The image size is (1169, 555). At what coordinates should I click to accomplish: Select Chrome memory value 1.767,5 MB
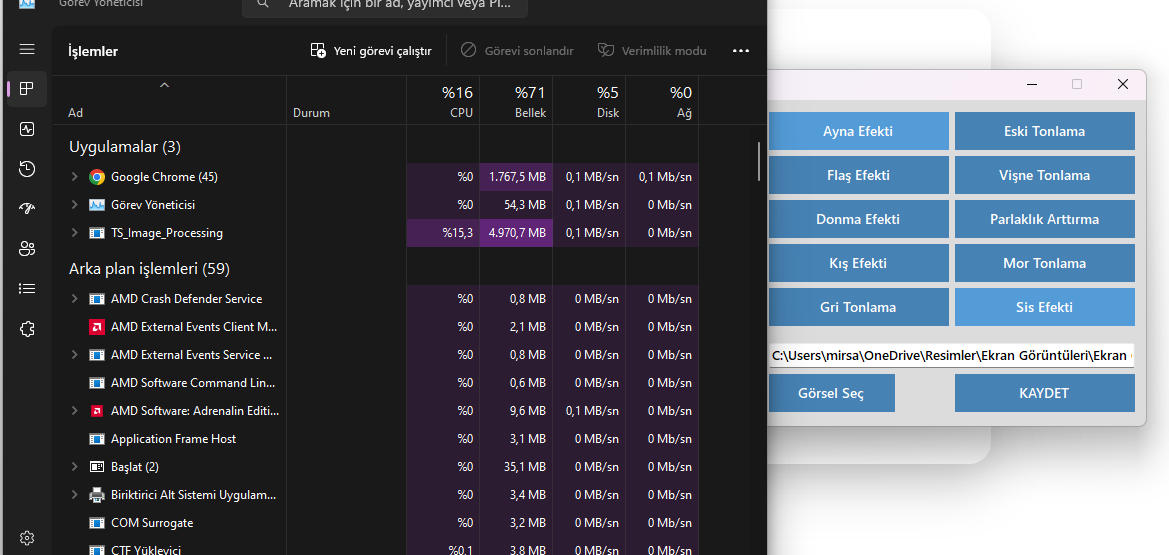516,177
